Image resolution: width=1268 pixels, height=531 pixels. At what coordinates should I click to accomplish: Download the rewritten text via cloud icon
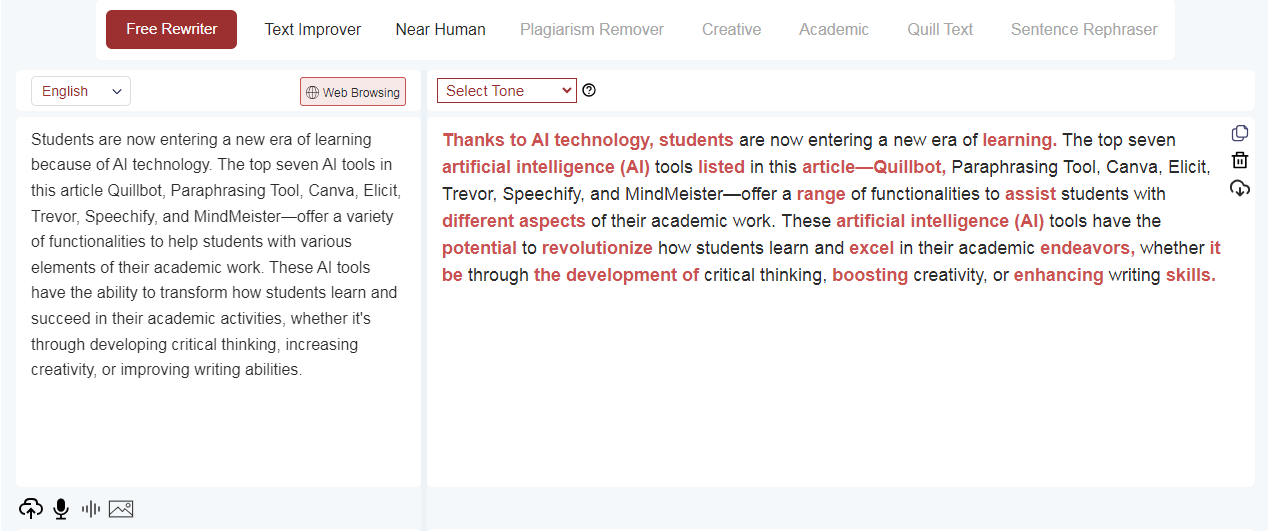pyautogui.click(x=1240, y=188)
